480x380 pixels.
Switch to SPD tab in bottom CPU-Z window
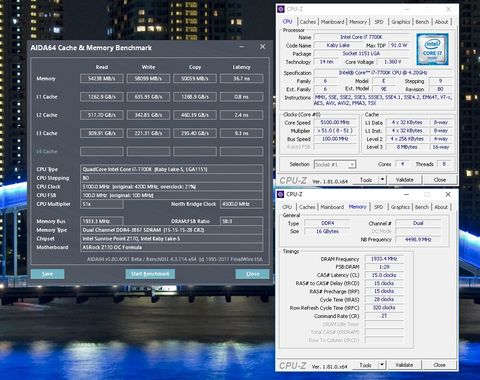point(379,207)
